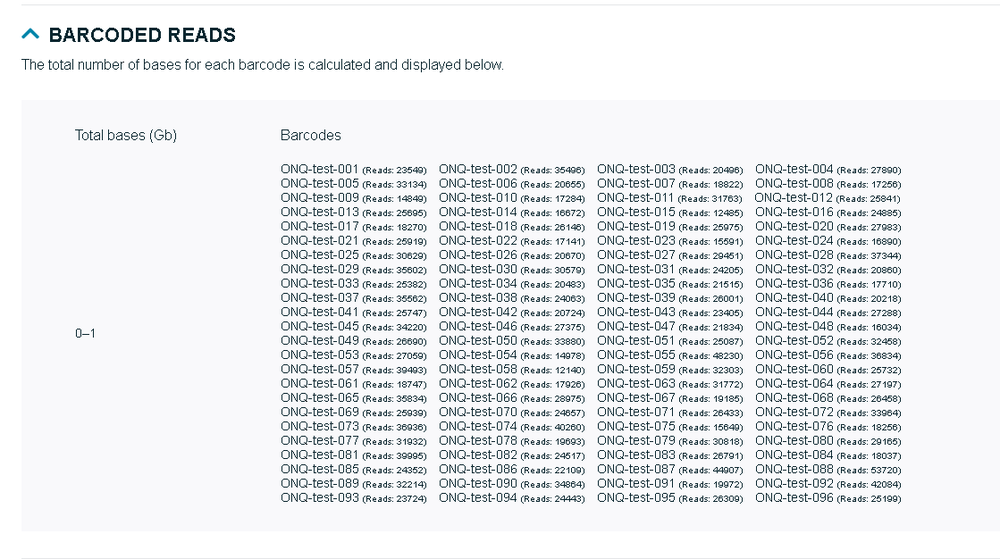Click the 0–1 total bases range label
Viewport: 1000px width, 559px height.
pyautogui.click(x=85, y=333)
